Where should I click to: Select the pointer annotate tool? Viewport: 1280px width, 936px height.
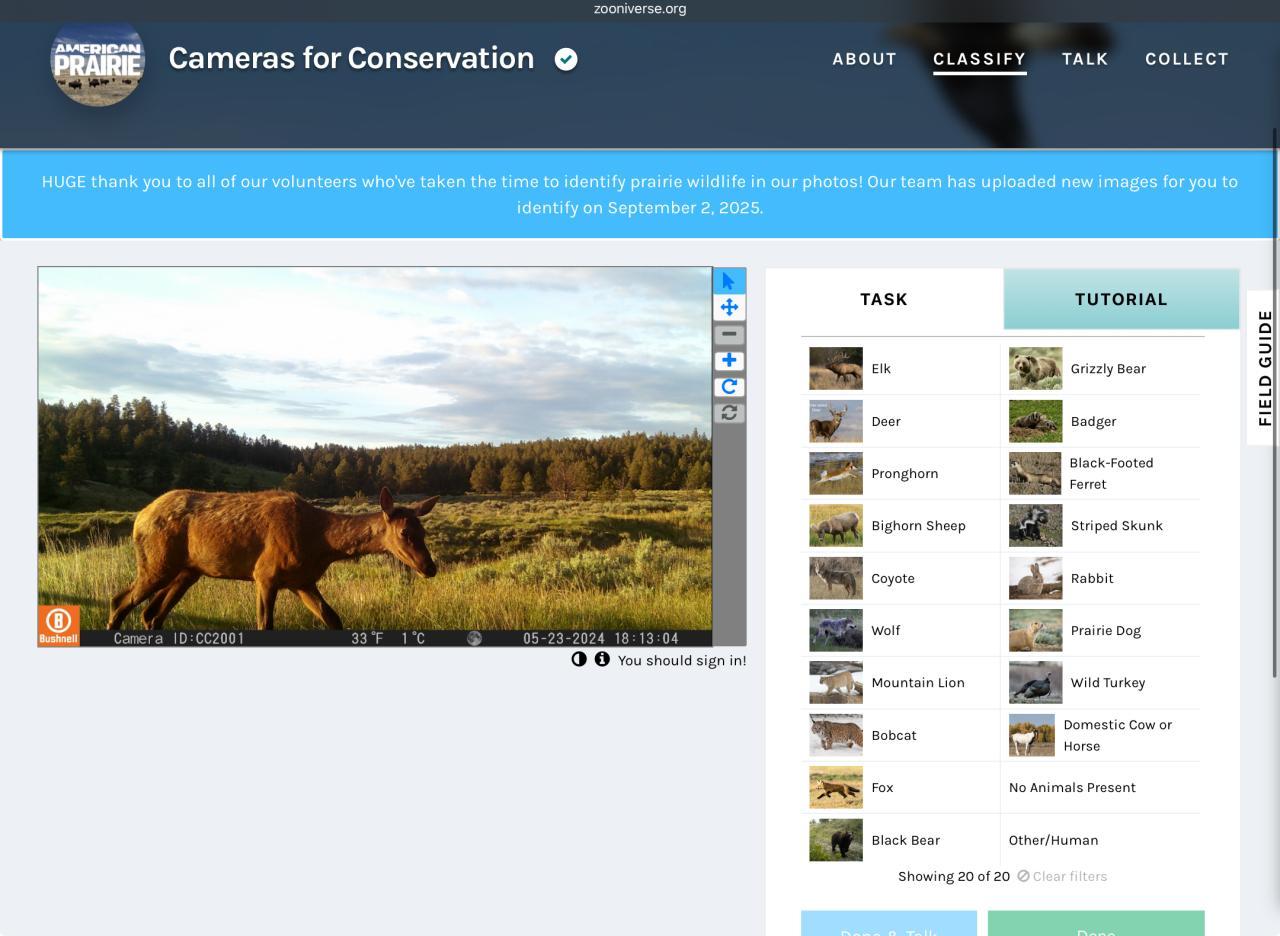click(729, 282)
